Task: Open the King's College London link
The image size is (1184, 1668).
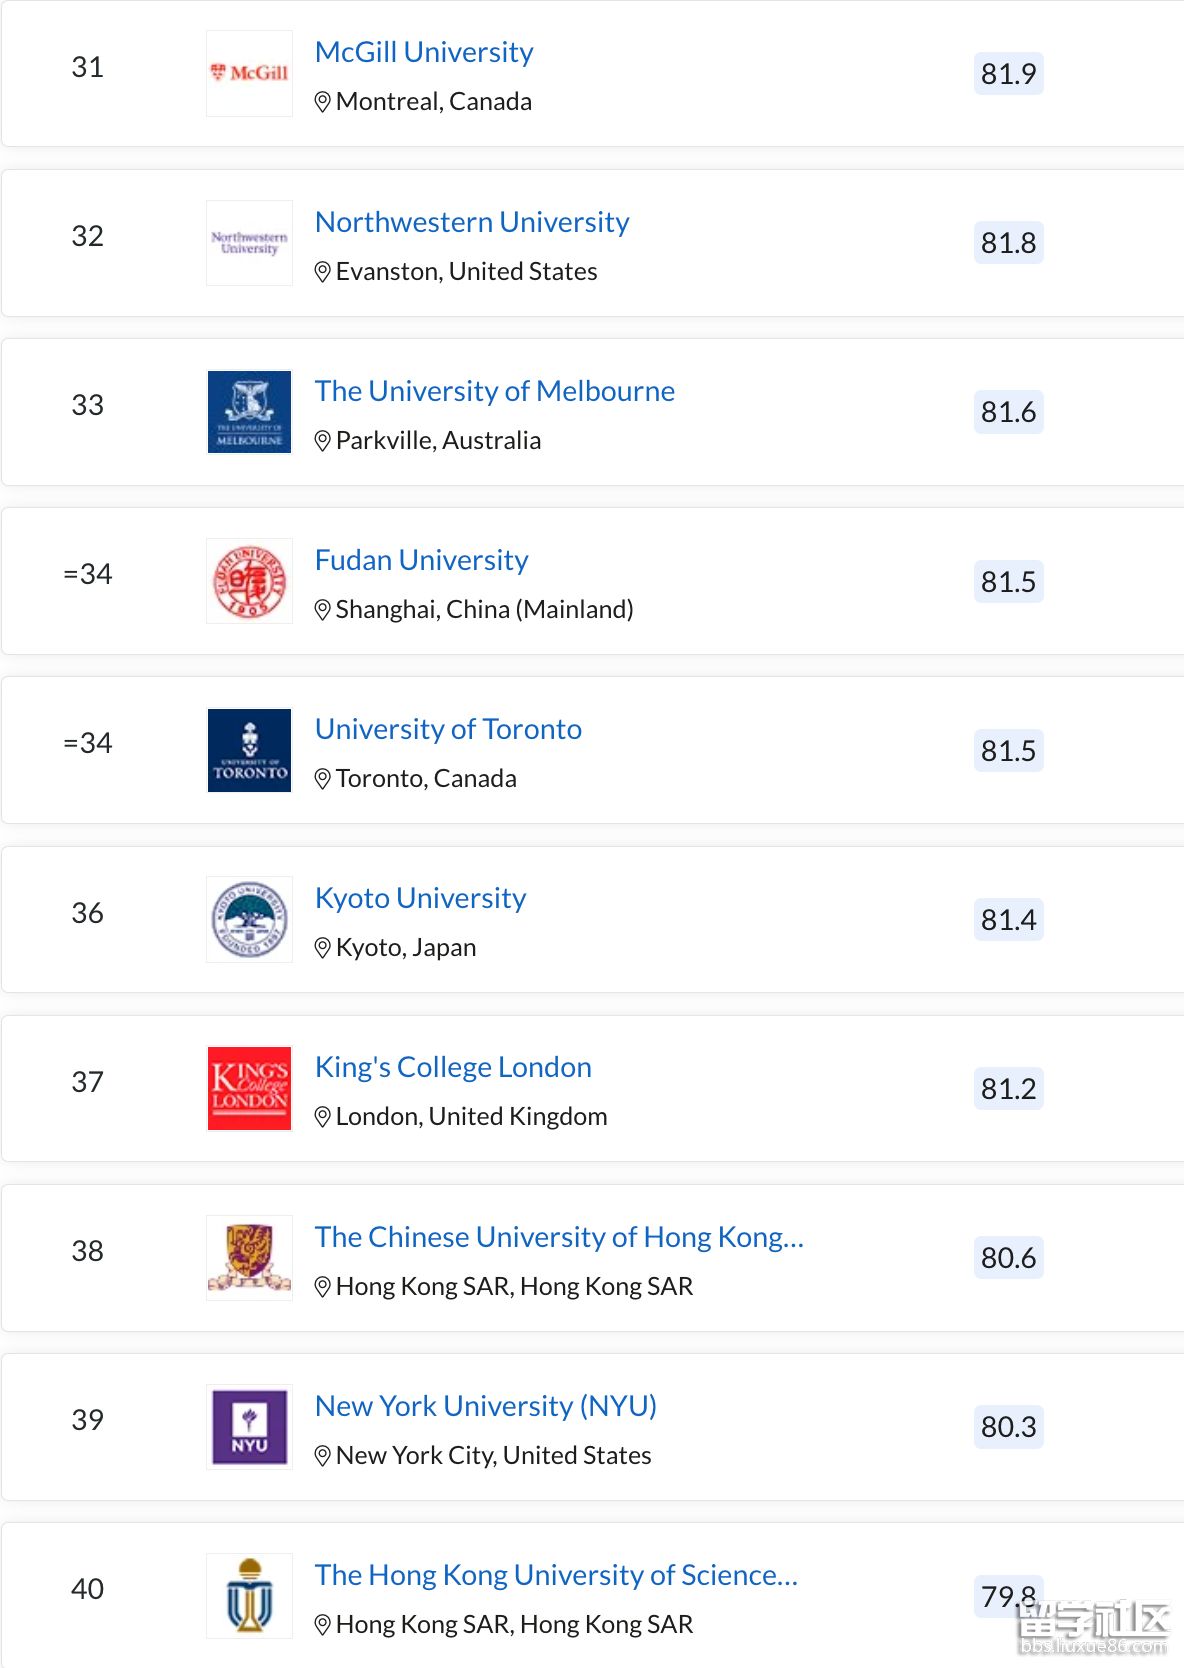Action: 453,1067
